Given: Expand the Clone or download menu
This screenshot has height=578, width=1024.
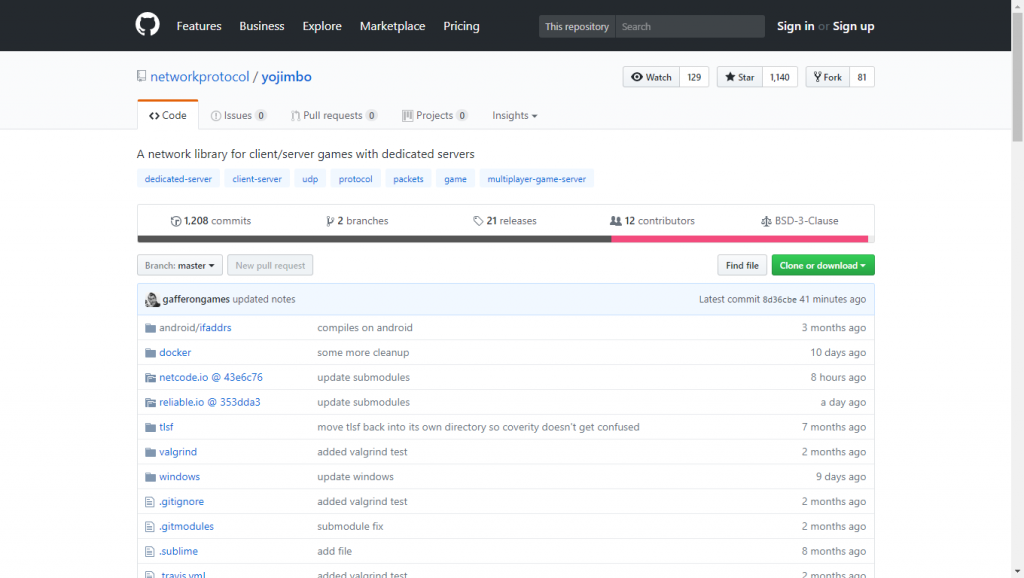Looking at the screenshot, I should 823,265.
